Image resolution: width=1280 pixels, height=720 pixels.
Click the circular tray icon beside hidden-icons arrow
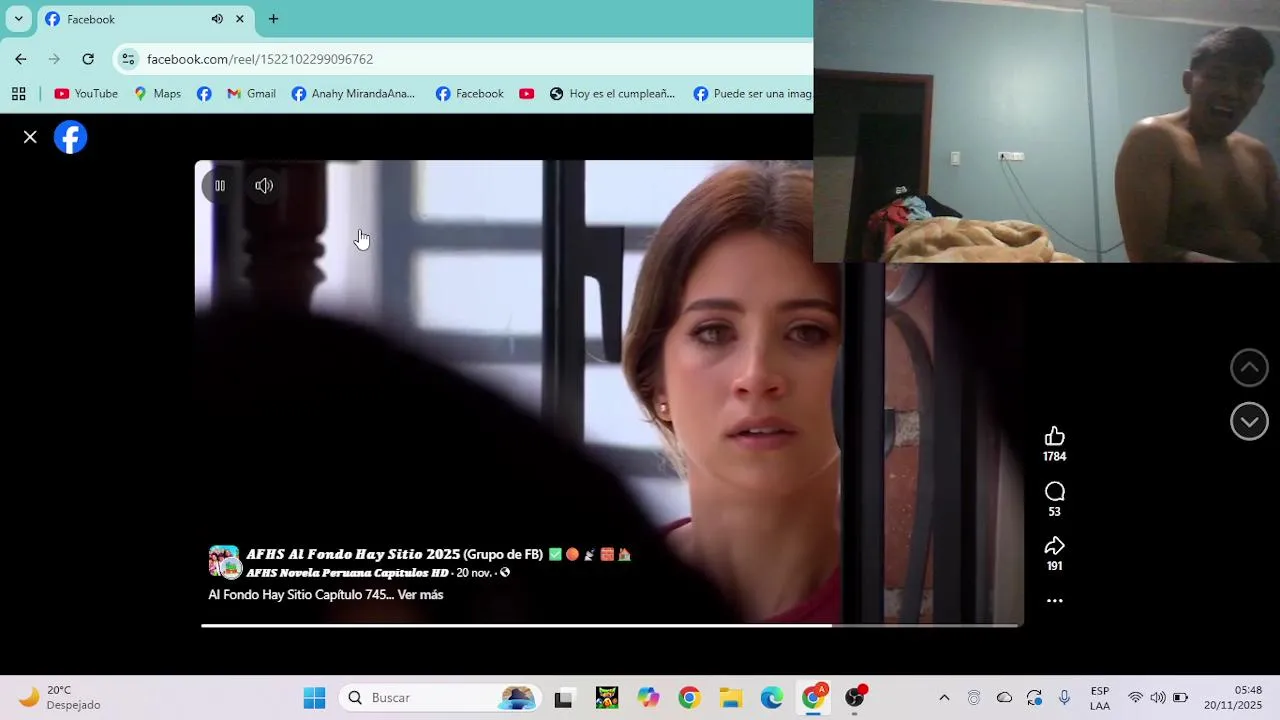974,698
